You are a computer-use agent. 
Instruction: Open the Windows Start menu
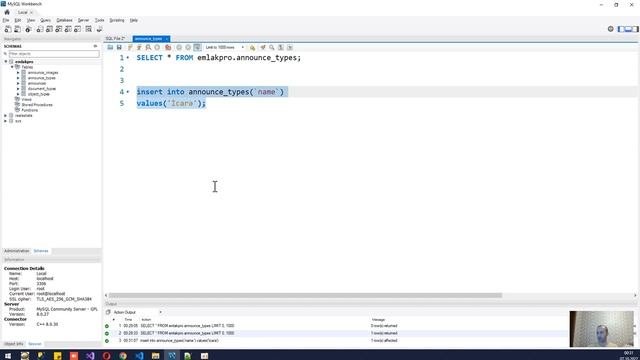(x=8, y=356)
